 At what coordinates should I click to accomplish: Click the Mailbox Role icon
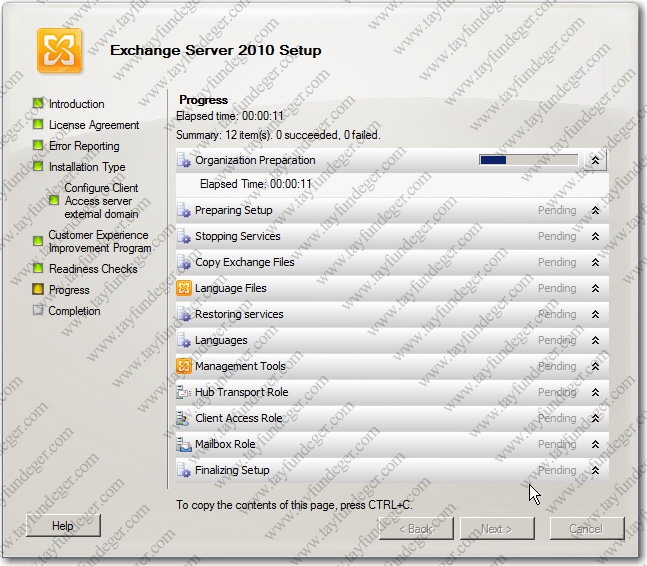click(184, 444)
